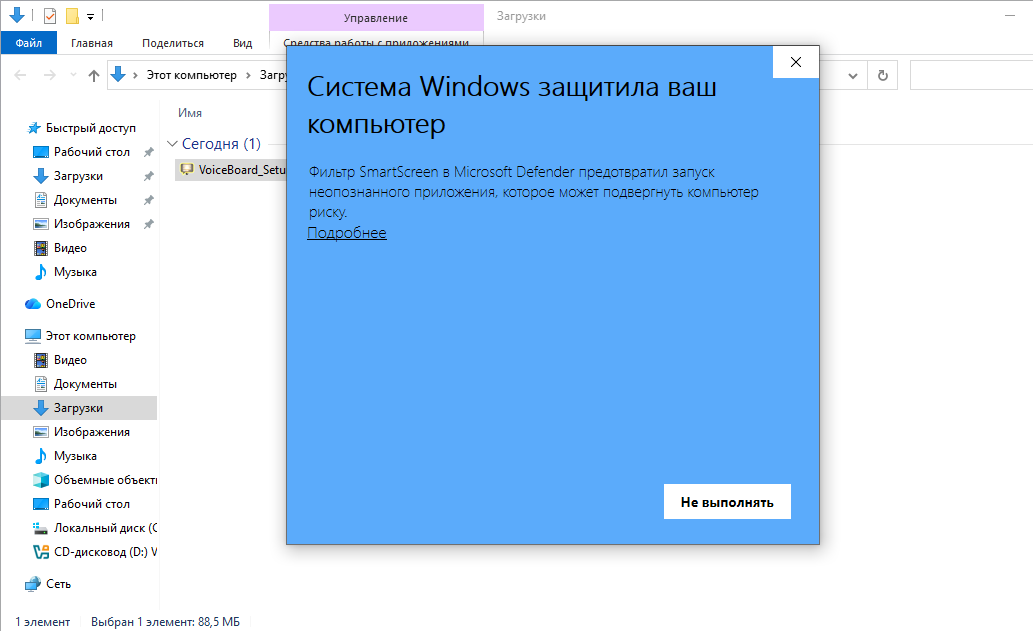The height and width of the screenshot is (631, 1033).
Task: Open the Поделиться ribbon tab
Action: click(x=175, y=43)
